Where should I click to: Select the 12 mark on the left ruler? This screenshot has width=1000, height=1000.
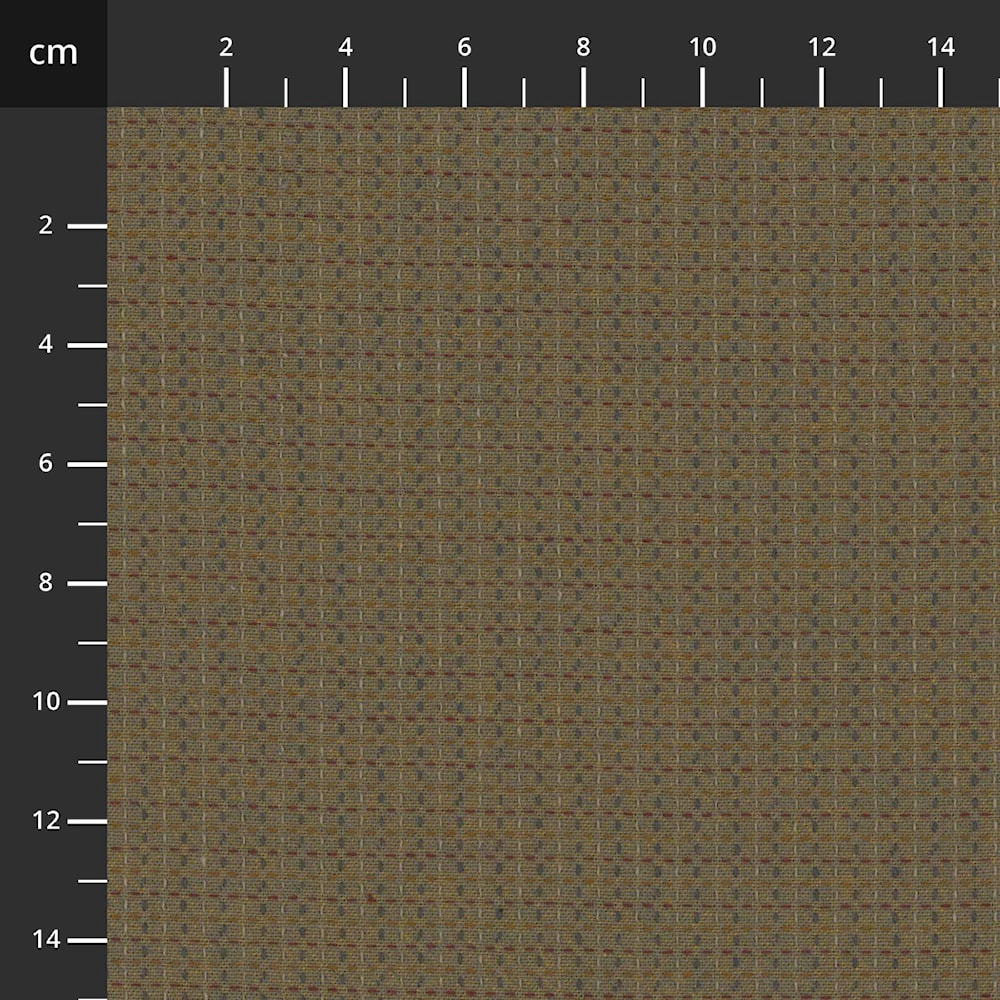tap(46, 821)
